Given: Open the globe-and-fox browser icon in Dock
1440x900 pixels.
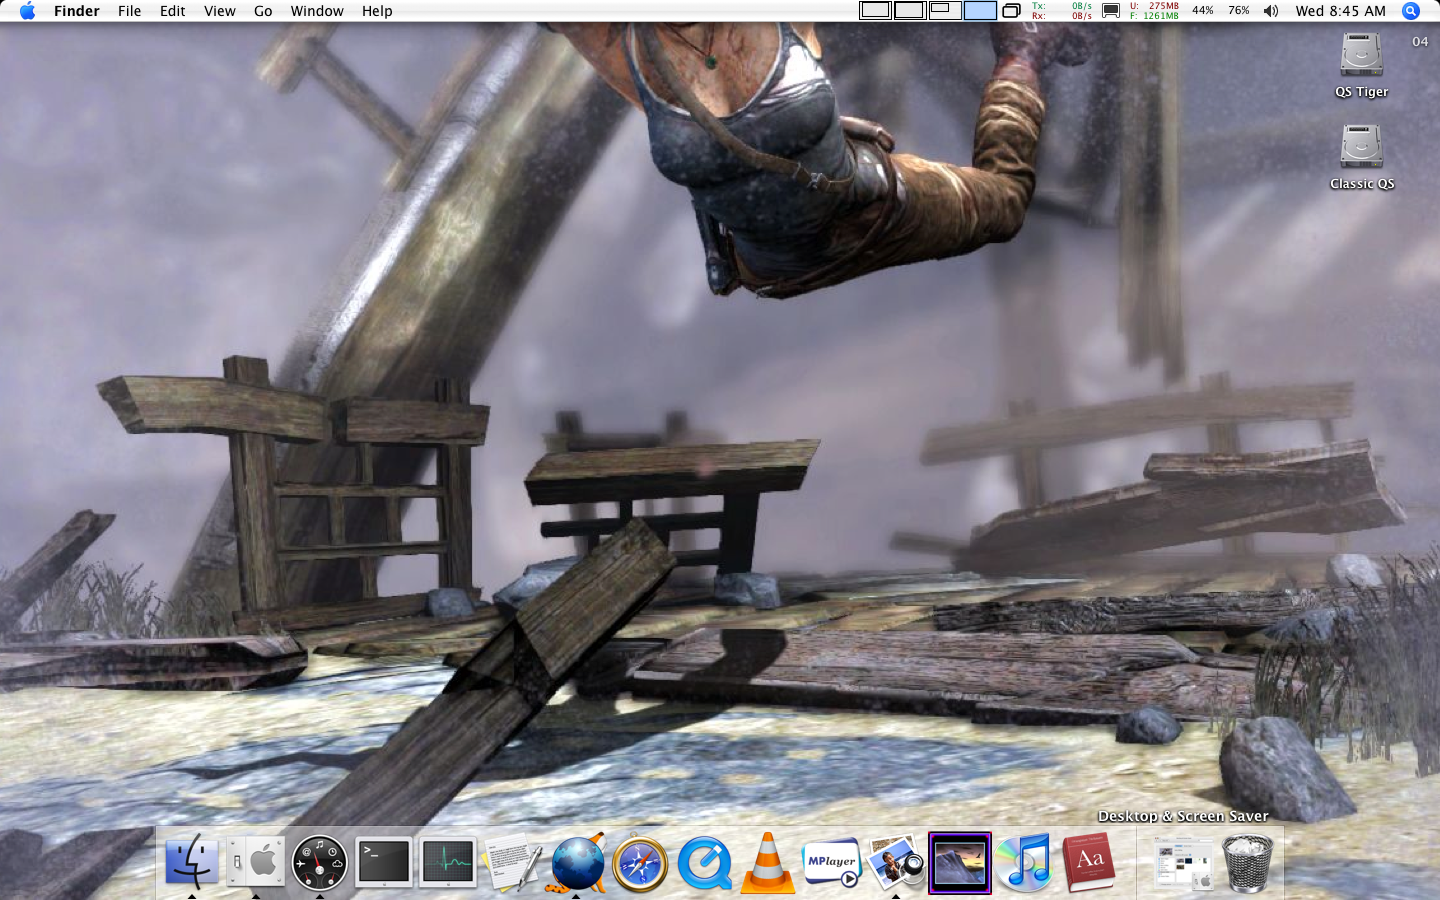Looking at the screenshot, I should coord(577,862).
